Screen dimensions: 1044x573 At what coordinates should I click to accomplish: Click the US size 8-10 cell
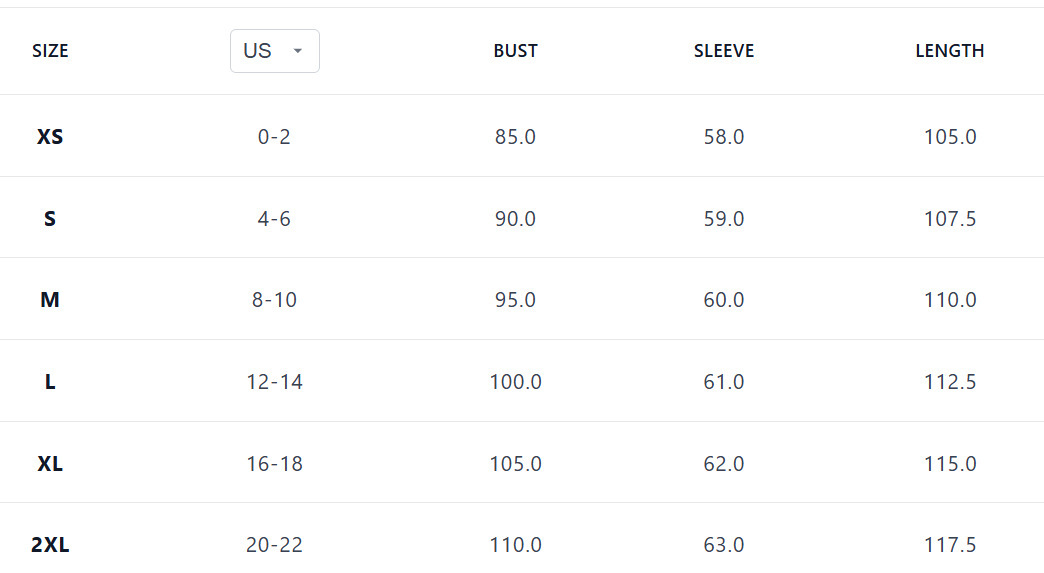coord(274,300)
